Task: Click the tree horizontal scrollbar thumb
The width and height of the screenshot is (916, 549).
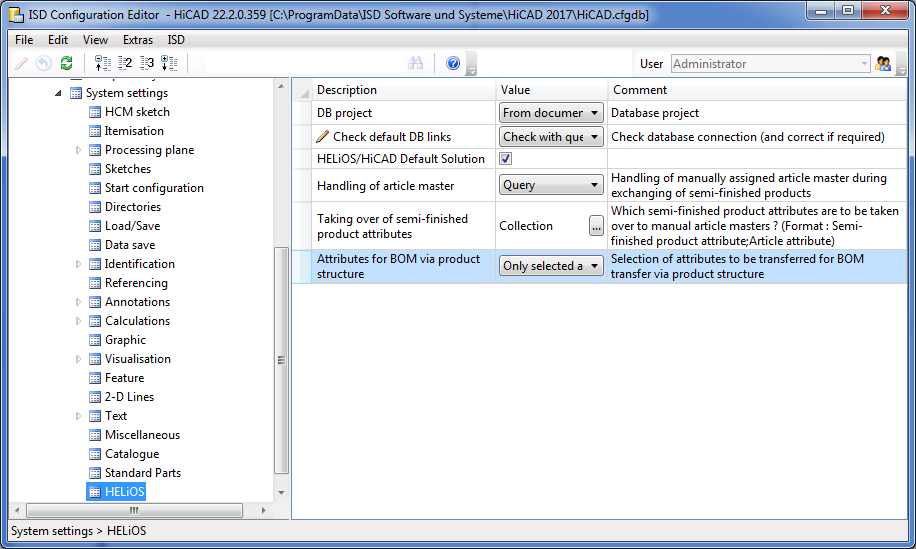Action: coord(134,510)
